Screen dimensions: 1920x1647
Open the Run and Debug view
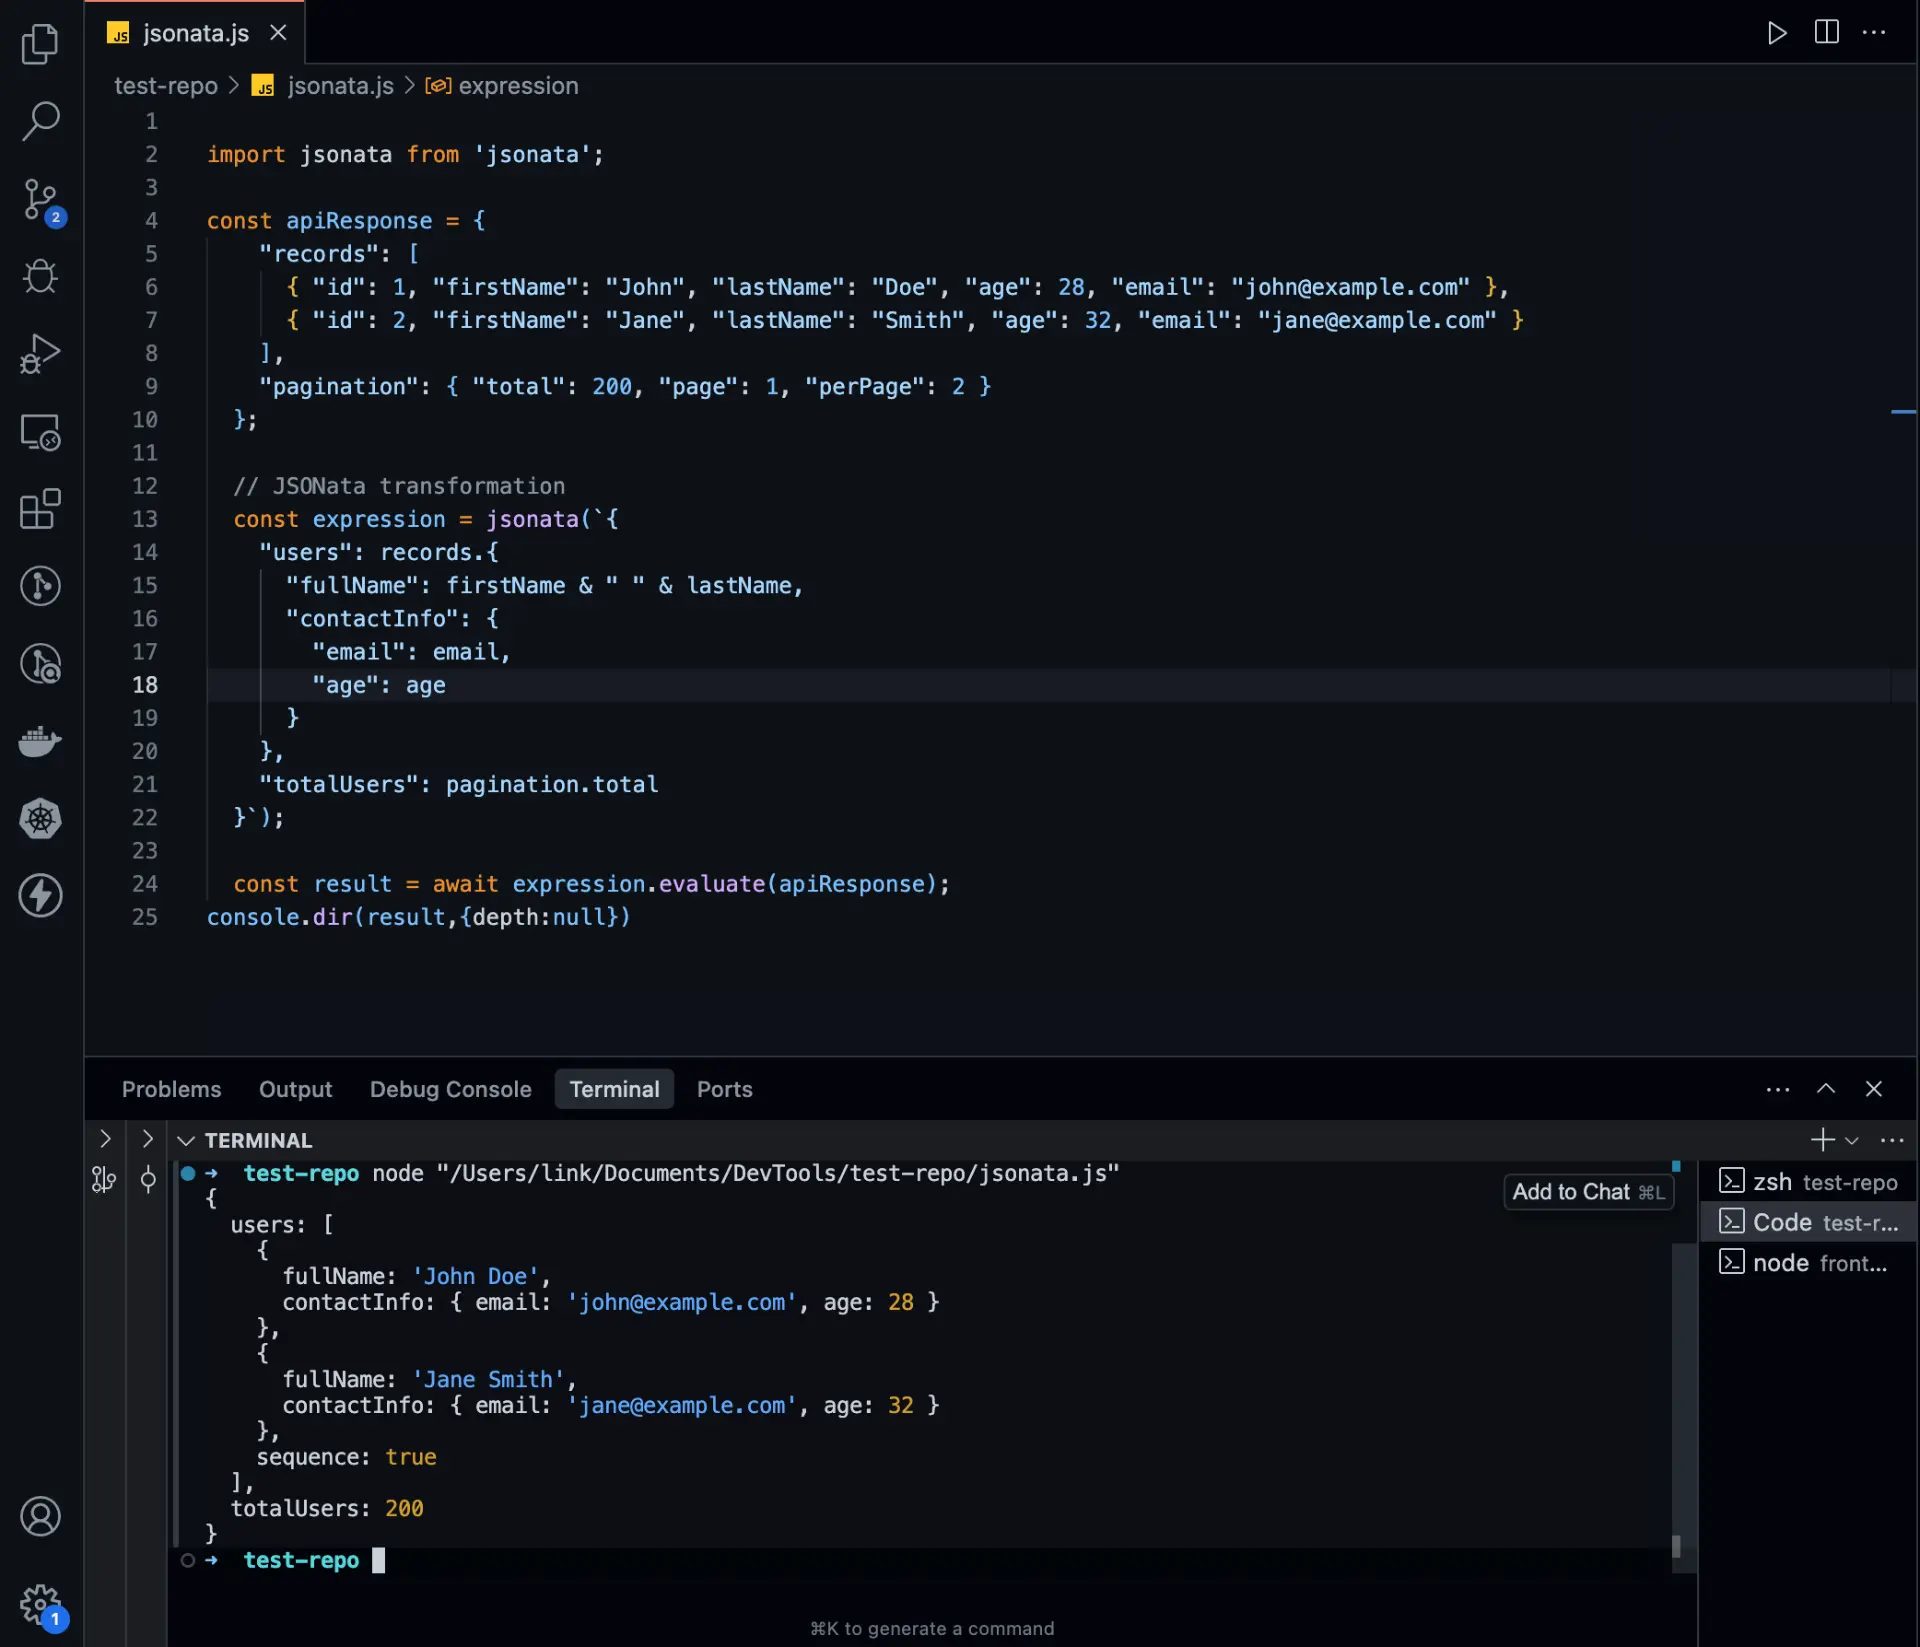[x=40, y=354]
